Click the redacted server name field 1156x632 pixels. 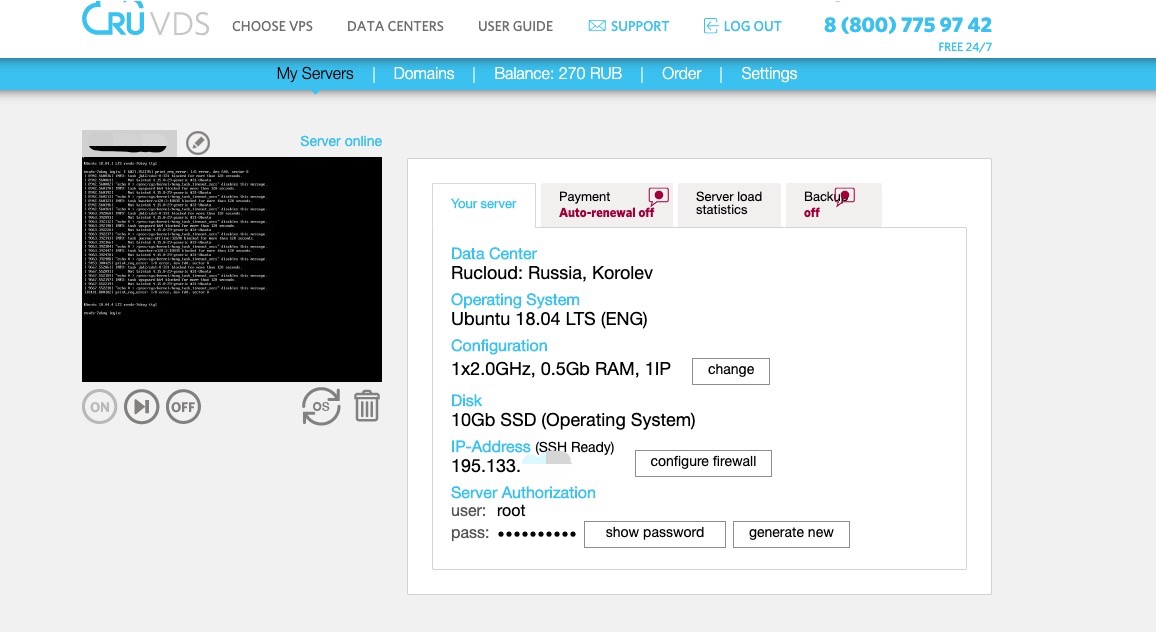[129, 142]
